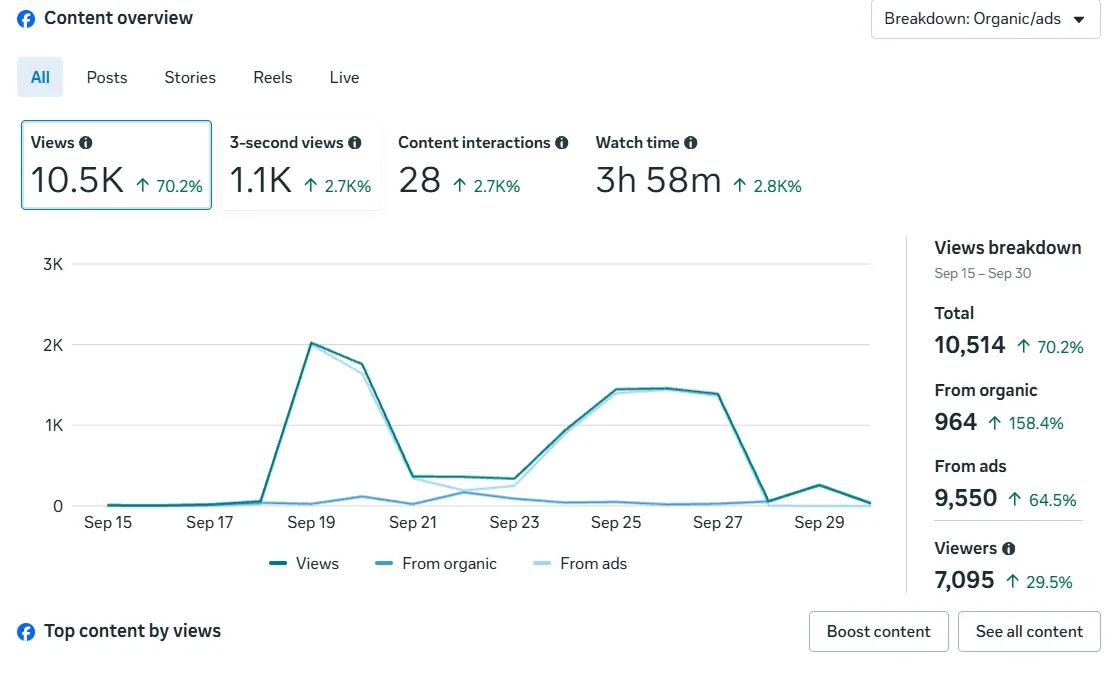
Task: Open the Watch time info icon
Action: click(691, 143)
